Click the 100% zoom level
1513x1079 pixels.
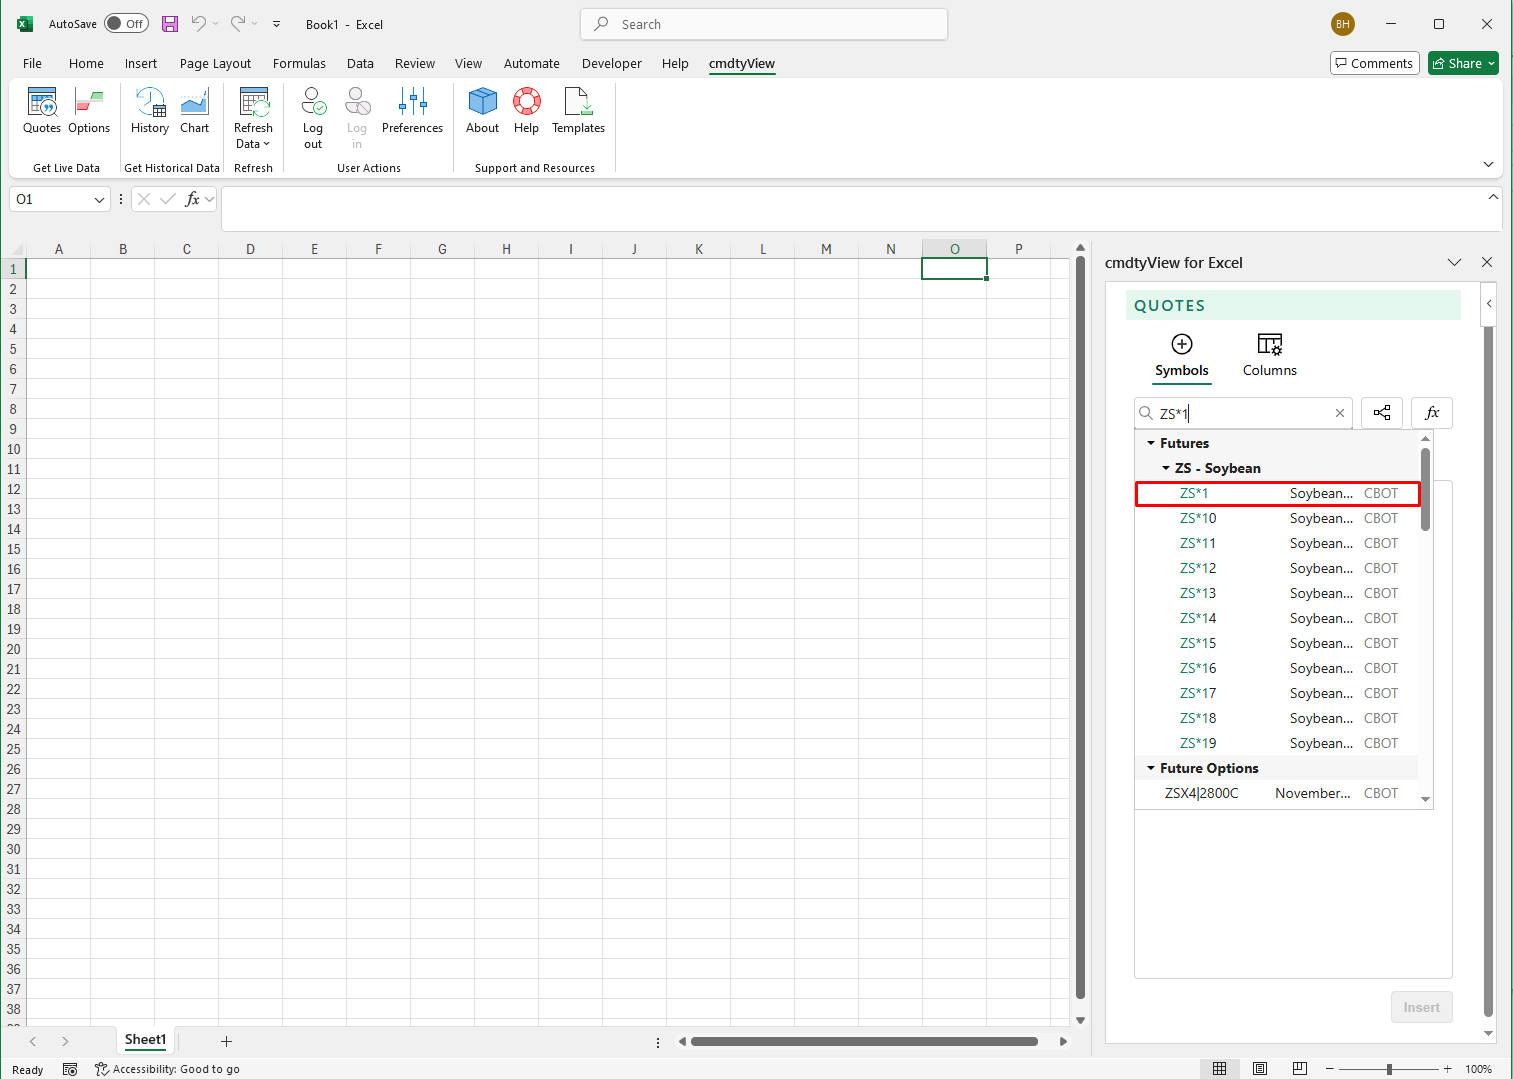coord(1478,1069)
